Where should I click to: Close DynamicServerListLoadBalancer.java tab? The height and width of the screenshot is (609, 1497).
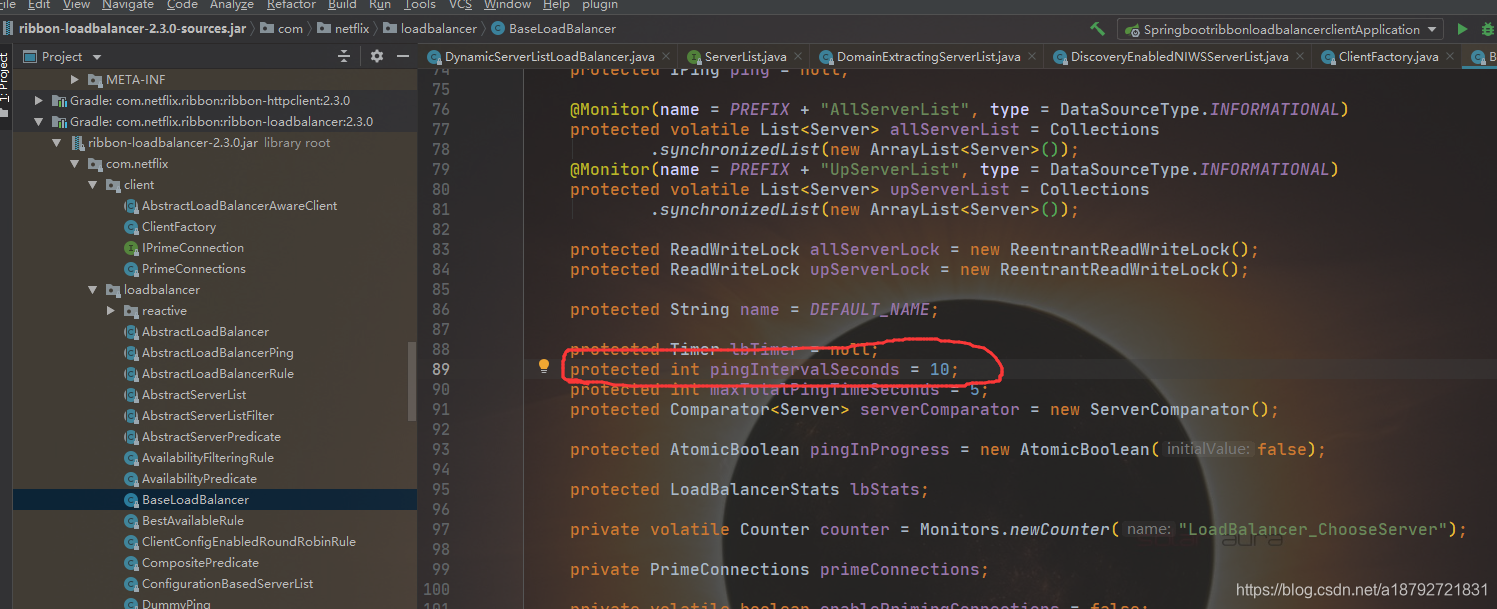[x=664, y=57]
